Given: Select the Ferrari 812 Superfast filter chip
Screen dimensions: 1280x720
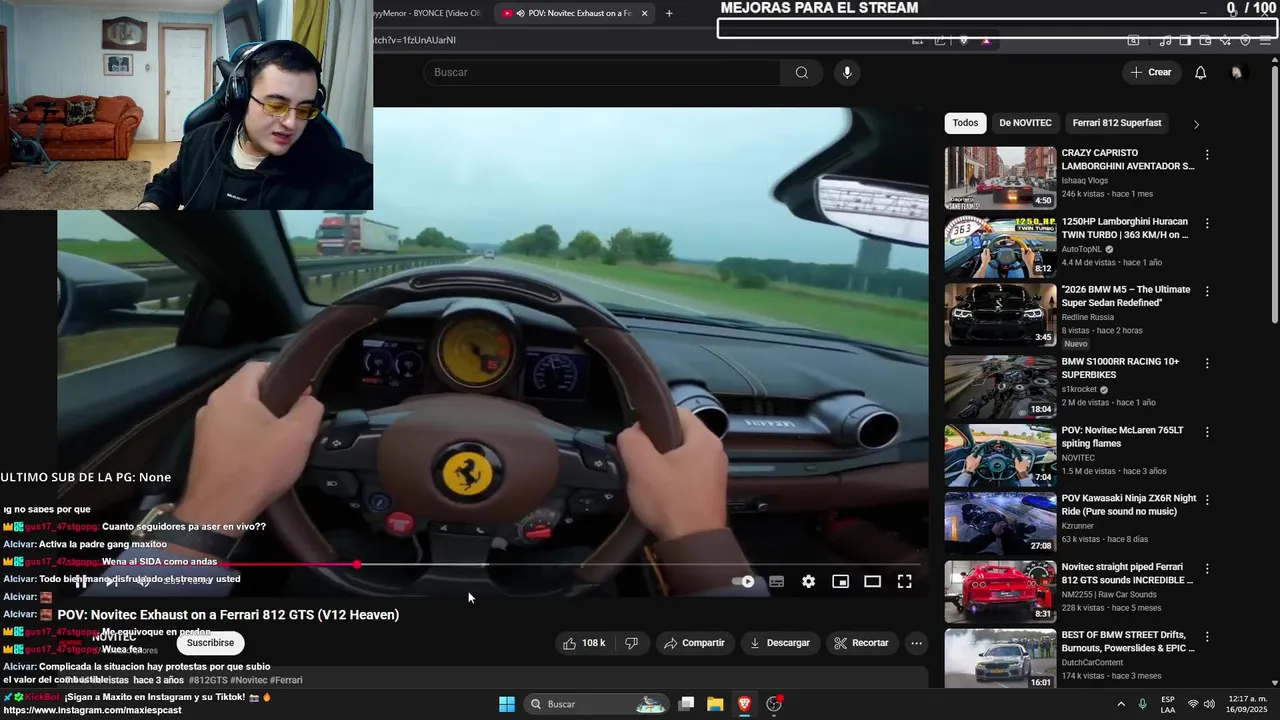Looking at the screenshot, I should 1117,123.
